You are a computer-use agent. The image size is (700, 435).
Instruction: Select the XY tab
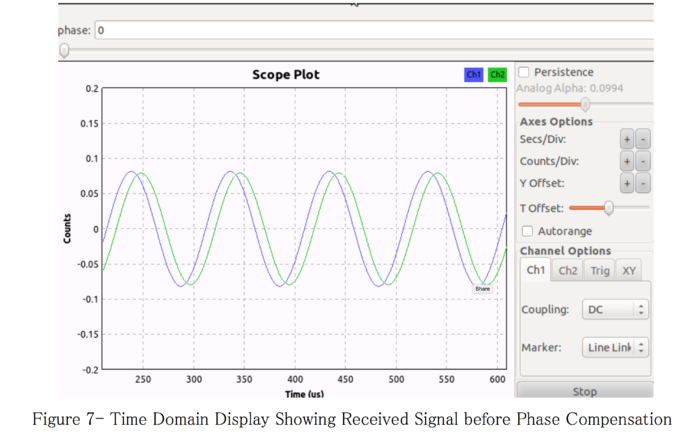(x=629, y=270)
